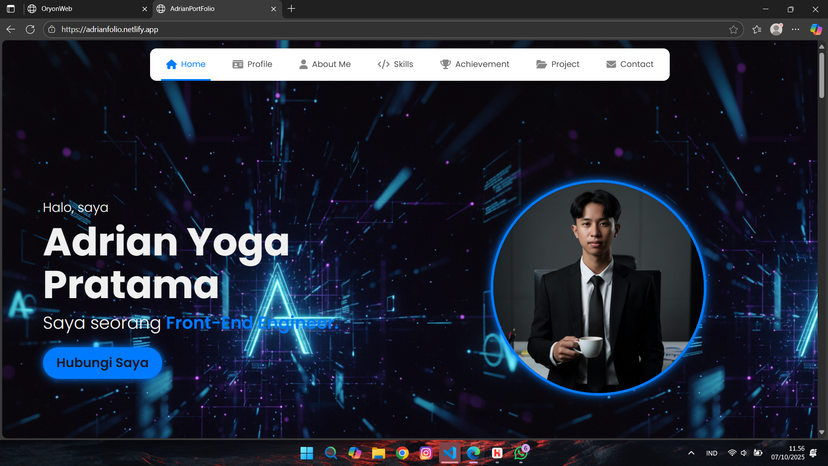Screen dimensions: 828x466
Task: Open the Copilot sidebar icon
Action: 816,30
